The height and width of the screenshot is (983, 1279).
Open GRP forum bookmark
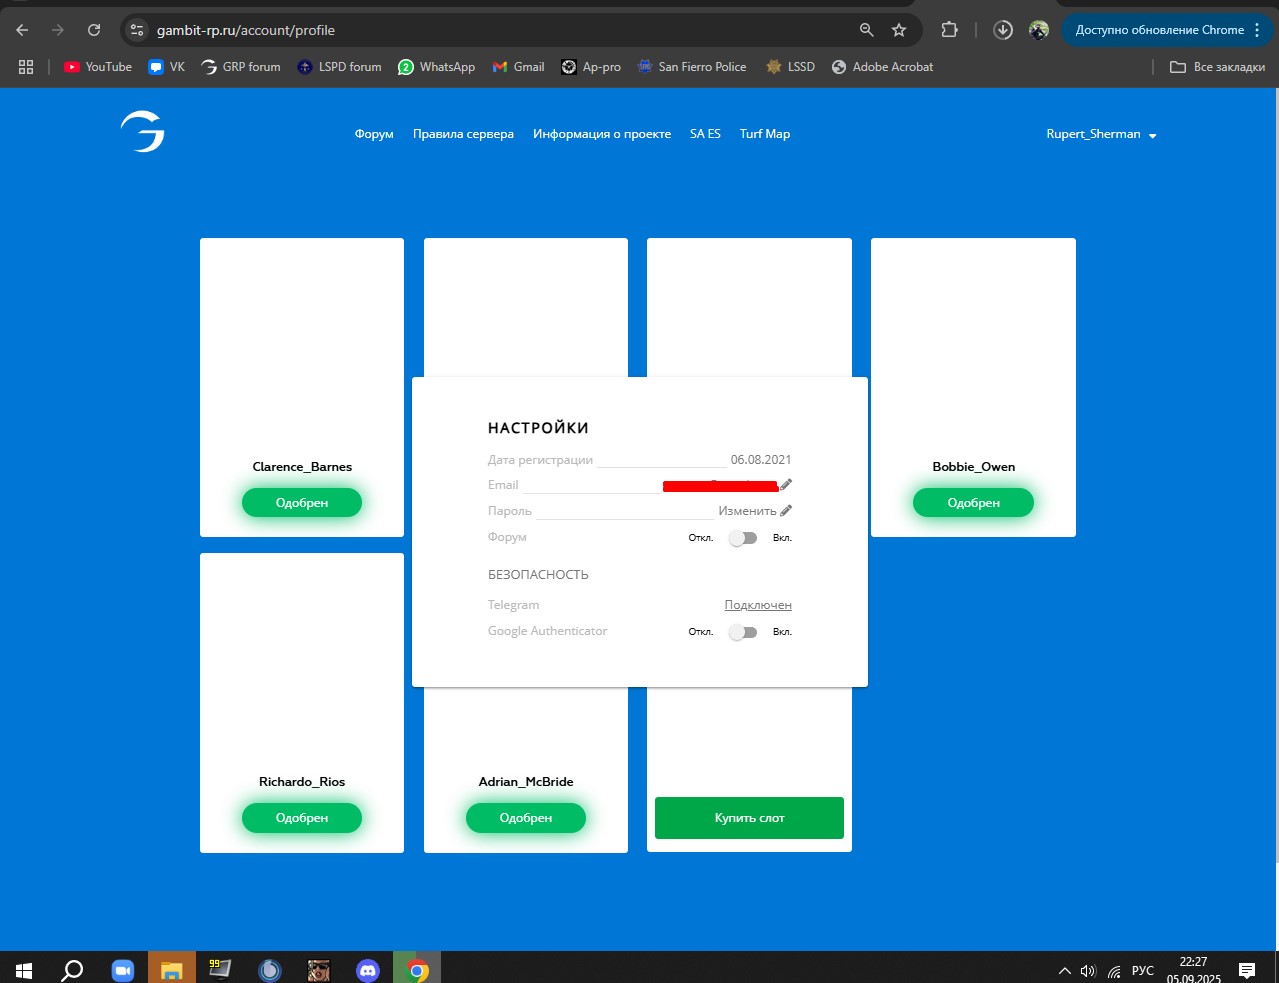241,67
